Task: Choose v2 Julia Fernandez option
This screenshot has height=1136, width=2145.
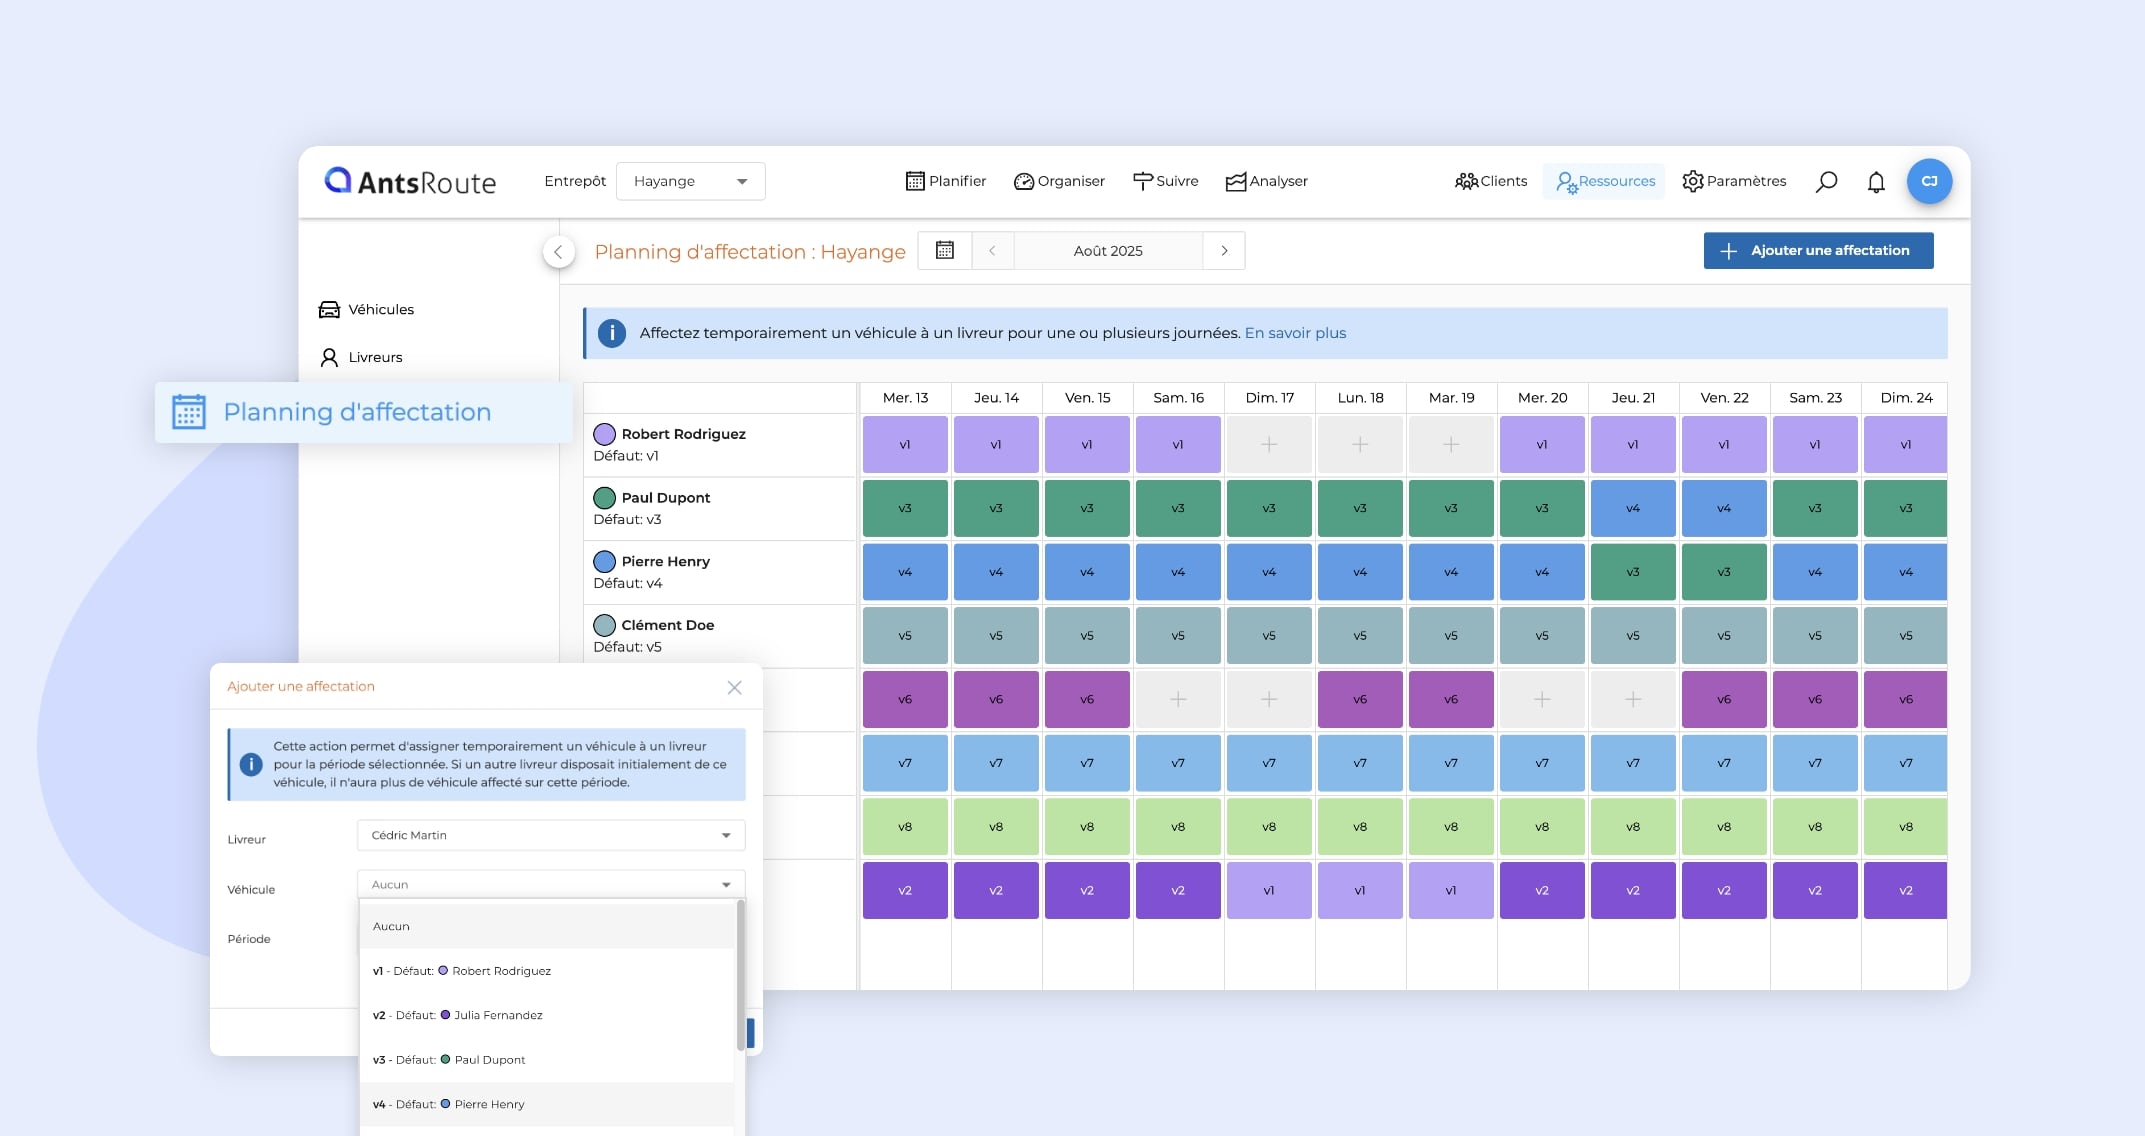Action: (x=547, y=1015)
